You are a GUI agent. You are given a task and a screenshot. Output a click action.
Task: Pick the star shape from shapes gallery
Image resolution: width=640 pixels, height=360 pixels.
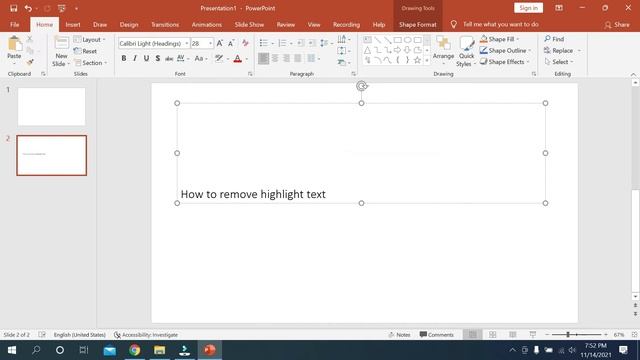coord(417,60)
